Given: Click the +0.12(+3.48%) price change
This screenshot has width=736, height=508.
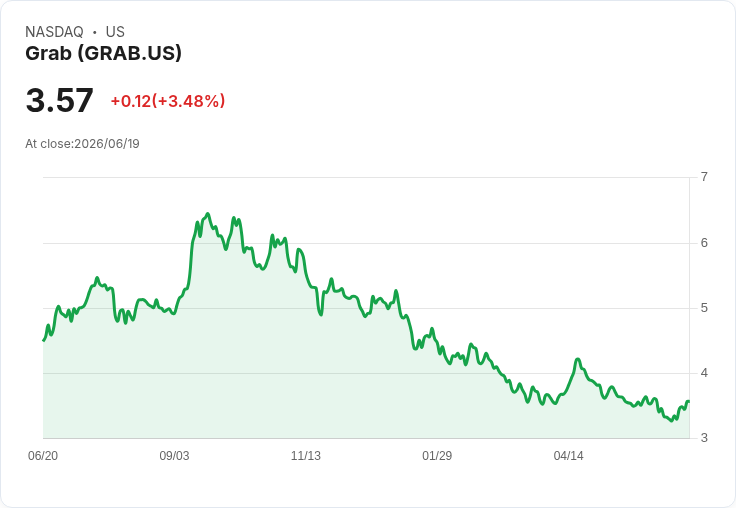Looking at the screenshot, I should [168, 101].
